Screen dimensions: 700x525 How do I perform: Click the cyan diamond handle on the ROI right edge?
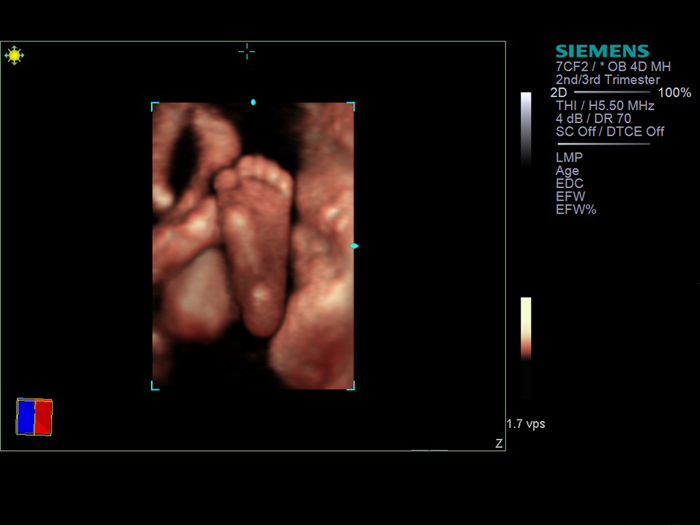(354, 246)
